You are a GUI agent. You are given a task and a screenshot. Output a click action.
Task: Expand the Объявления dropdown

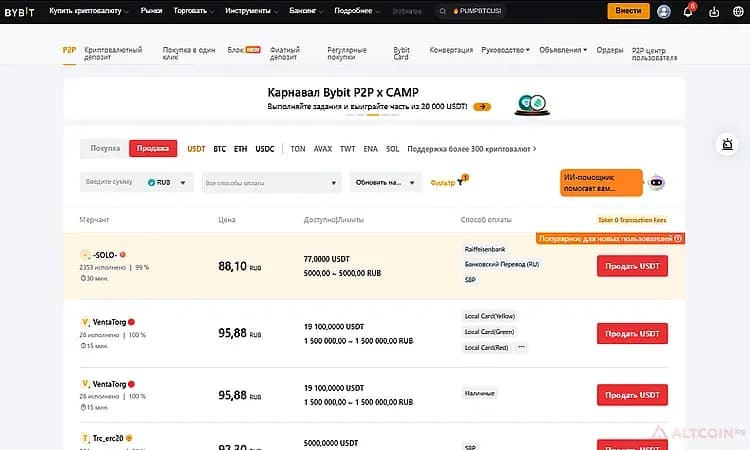(x=563, y=50)
